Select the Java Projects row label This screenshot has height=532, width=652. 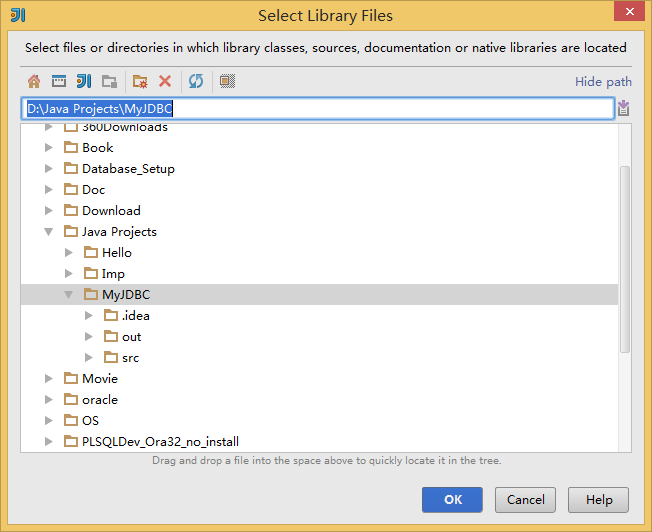pyautogui.click(x=119, y=232)
